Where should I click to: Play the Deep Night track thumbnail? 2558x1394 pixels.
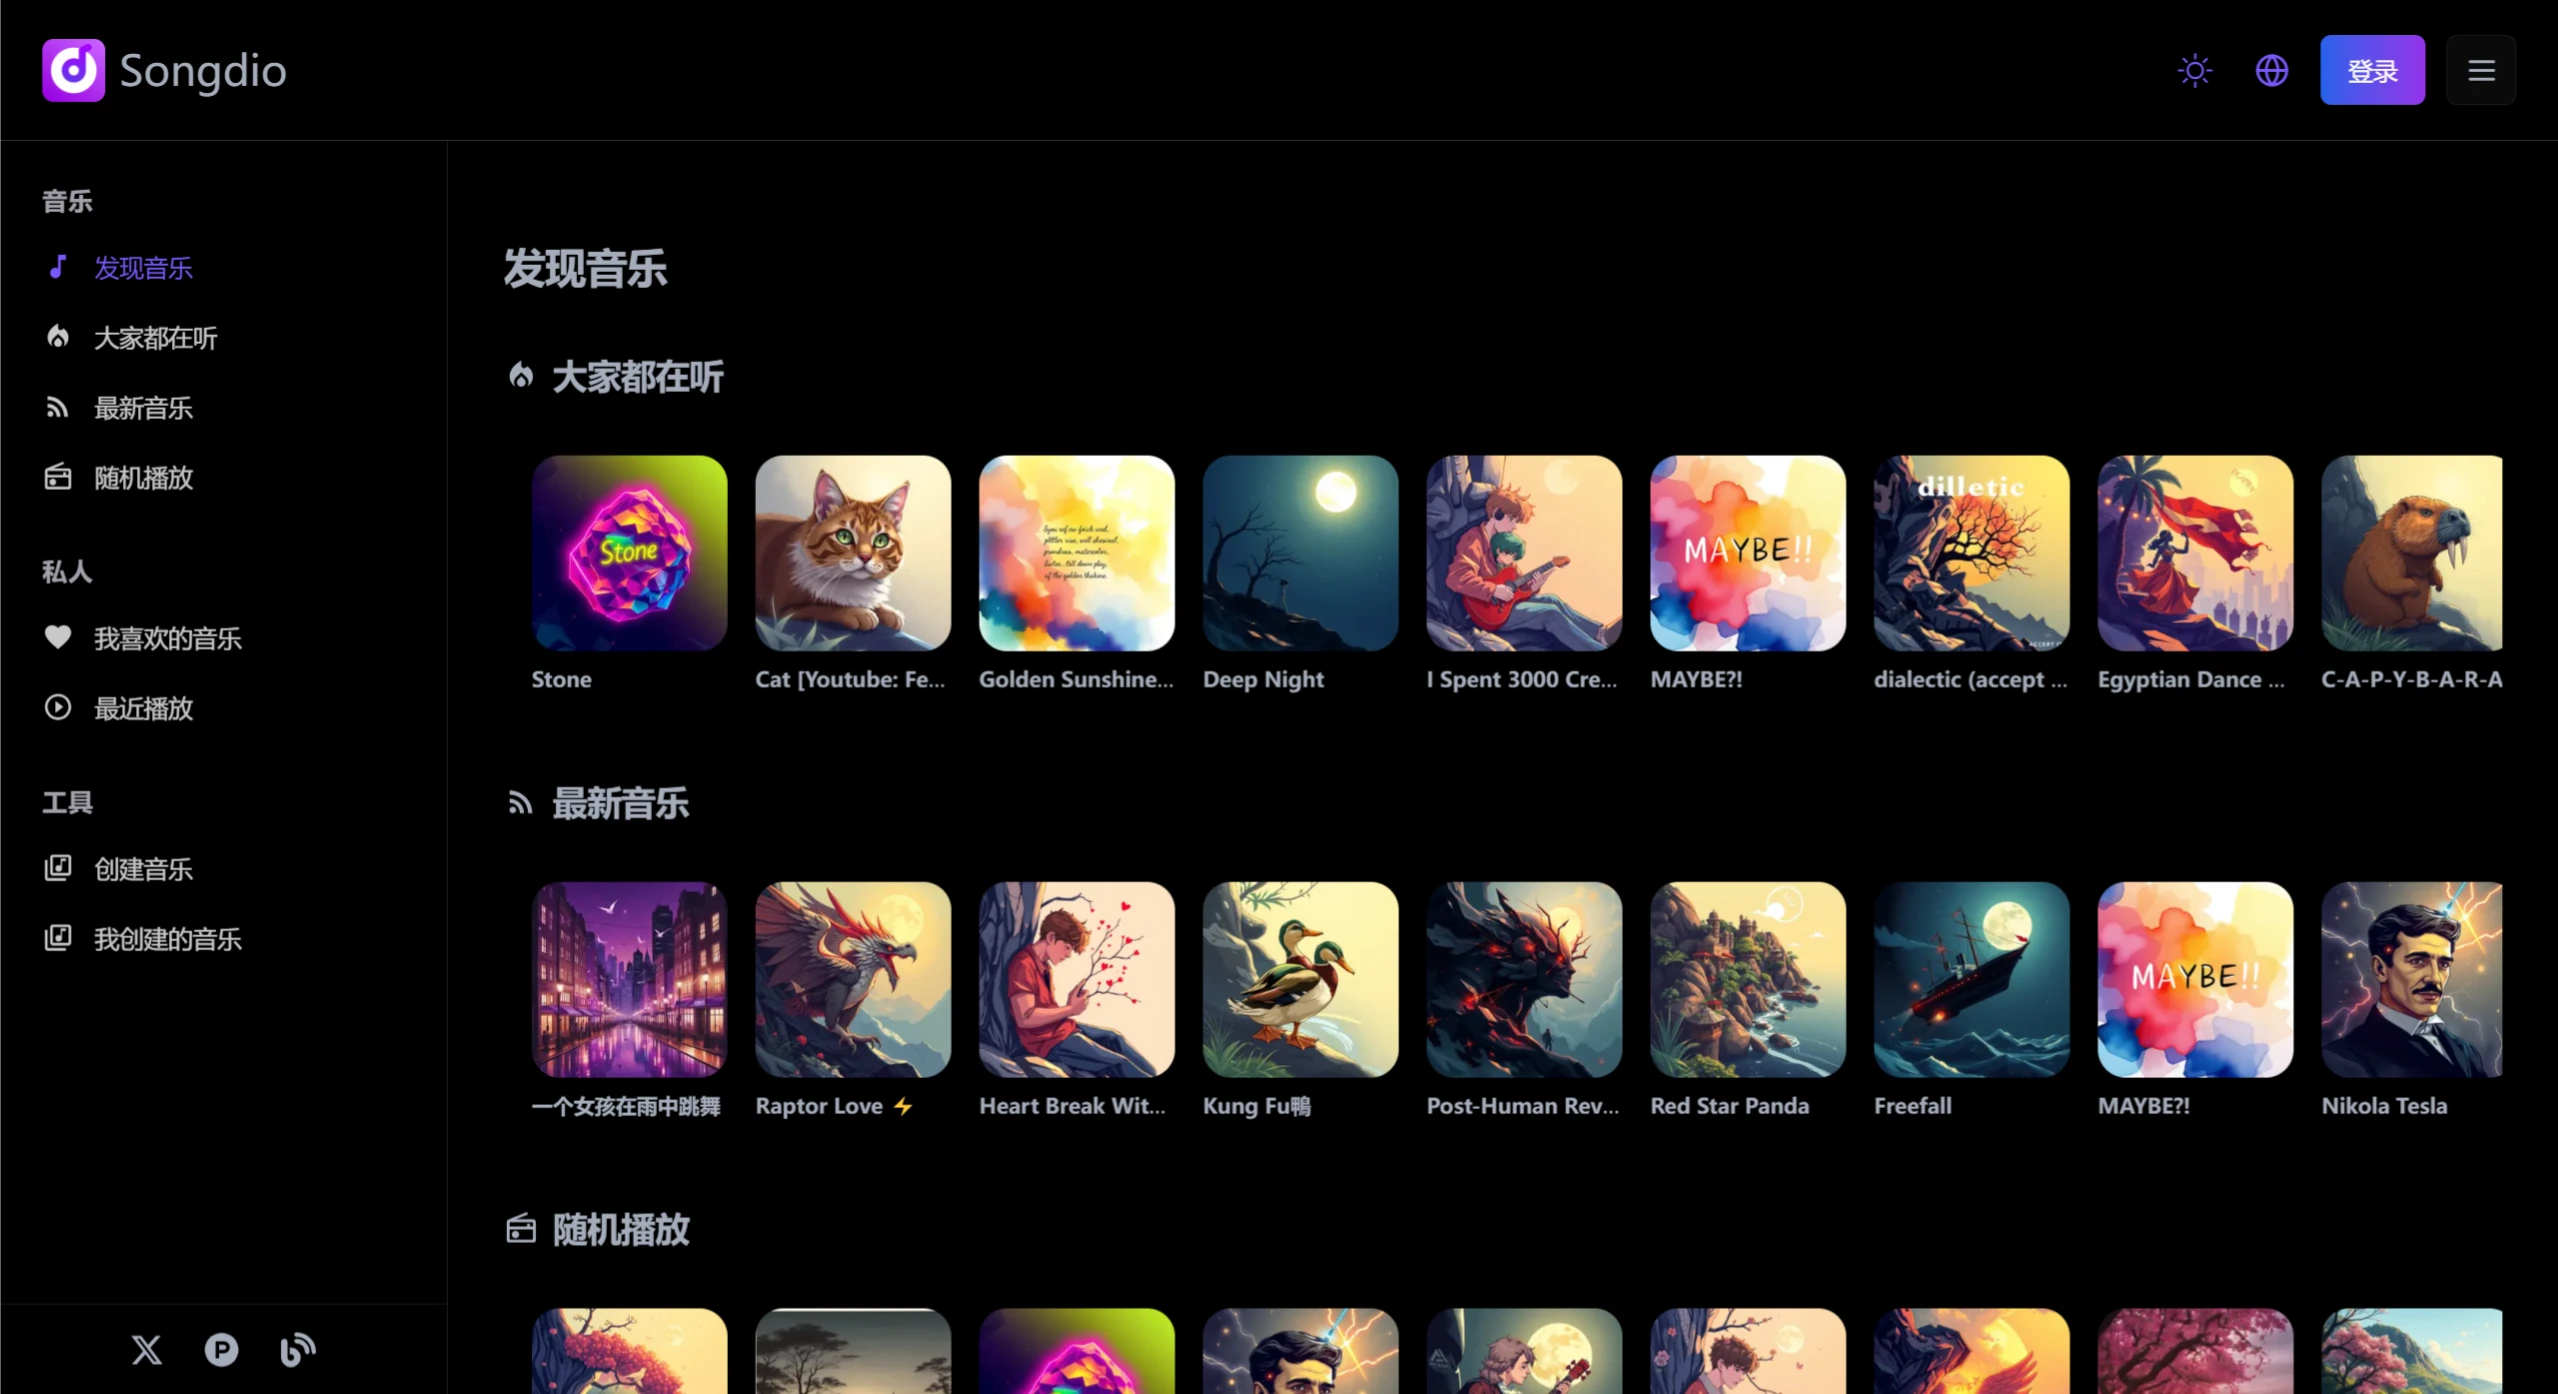(1300, 552)
